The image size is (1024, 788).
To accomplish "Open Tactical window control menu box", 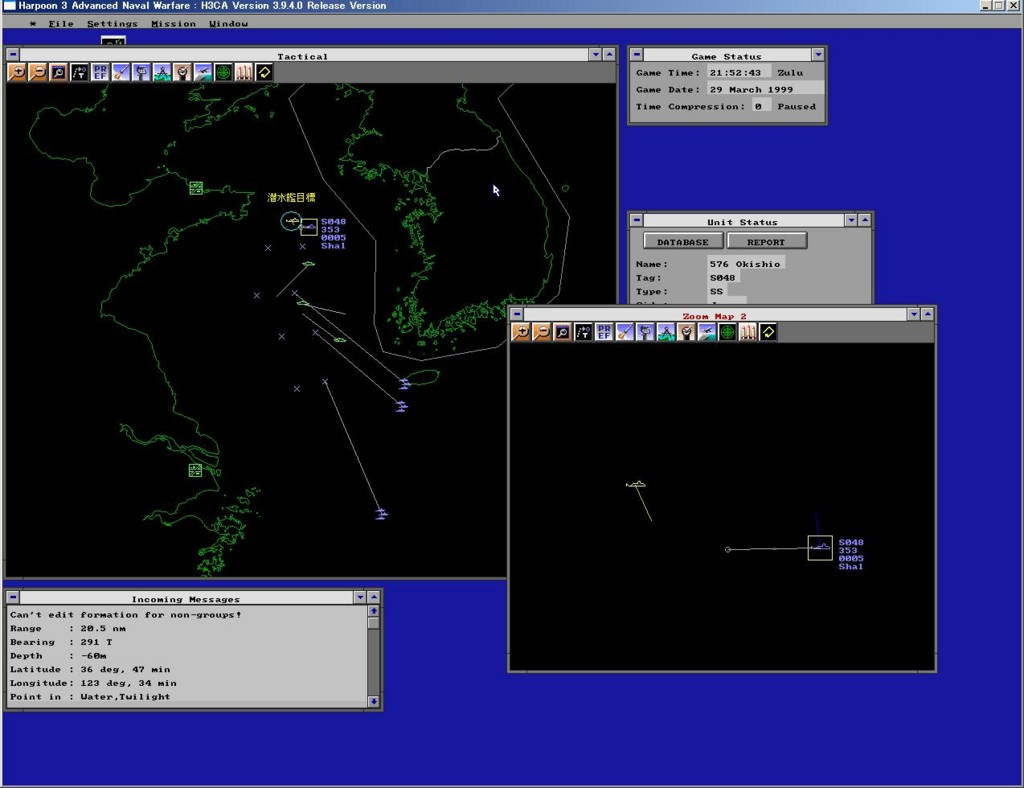I will click(x=13, y=54).
